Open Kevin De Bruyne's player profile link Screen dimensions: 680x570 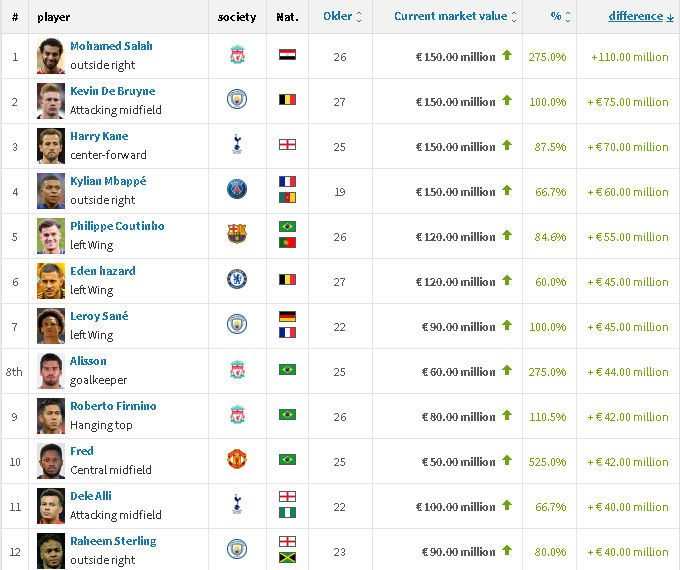pyautogui.click(x=113, y=91)
